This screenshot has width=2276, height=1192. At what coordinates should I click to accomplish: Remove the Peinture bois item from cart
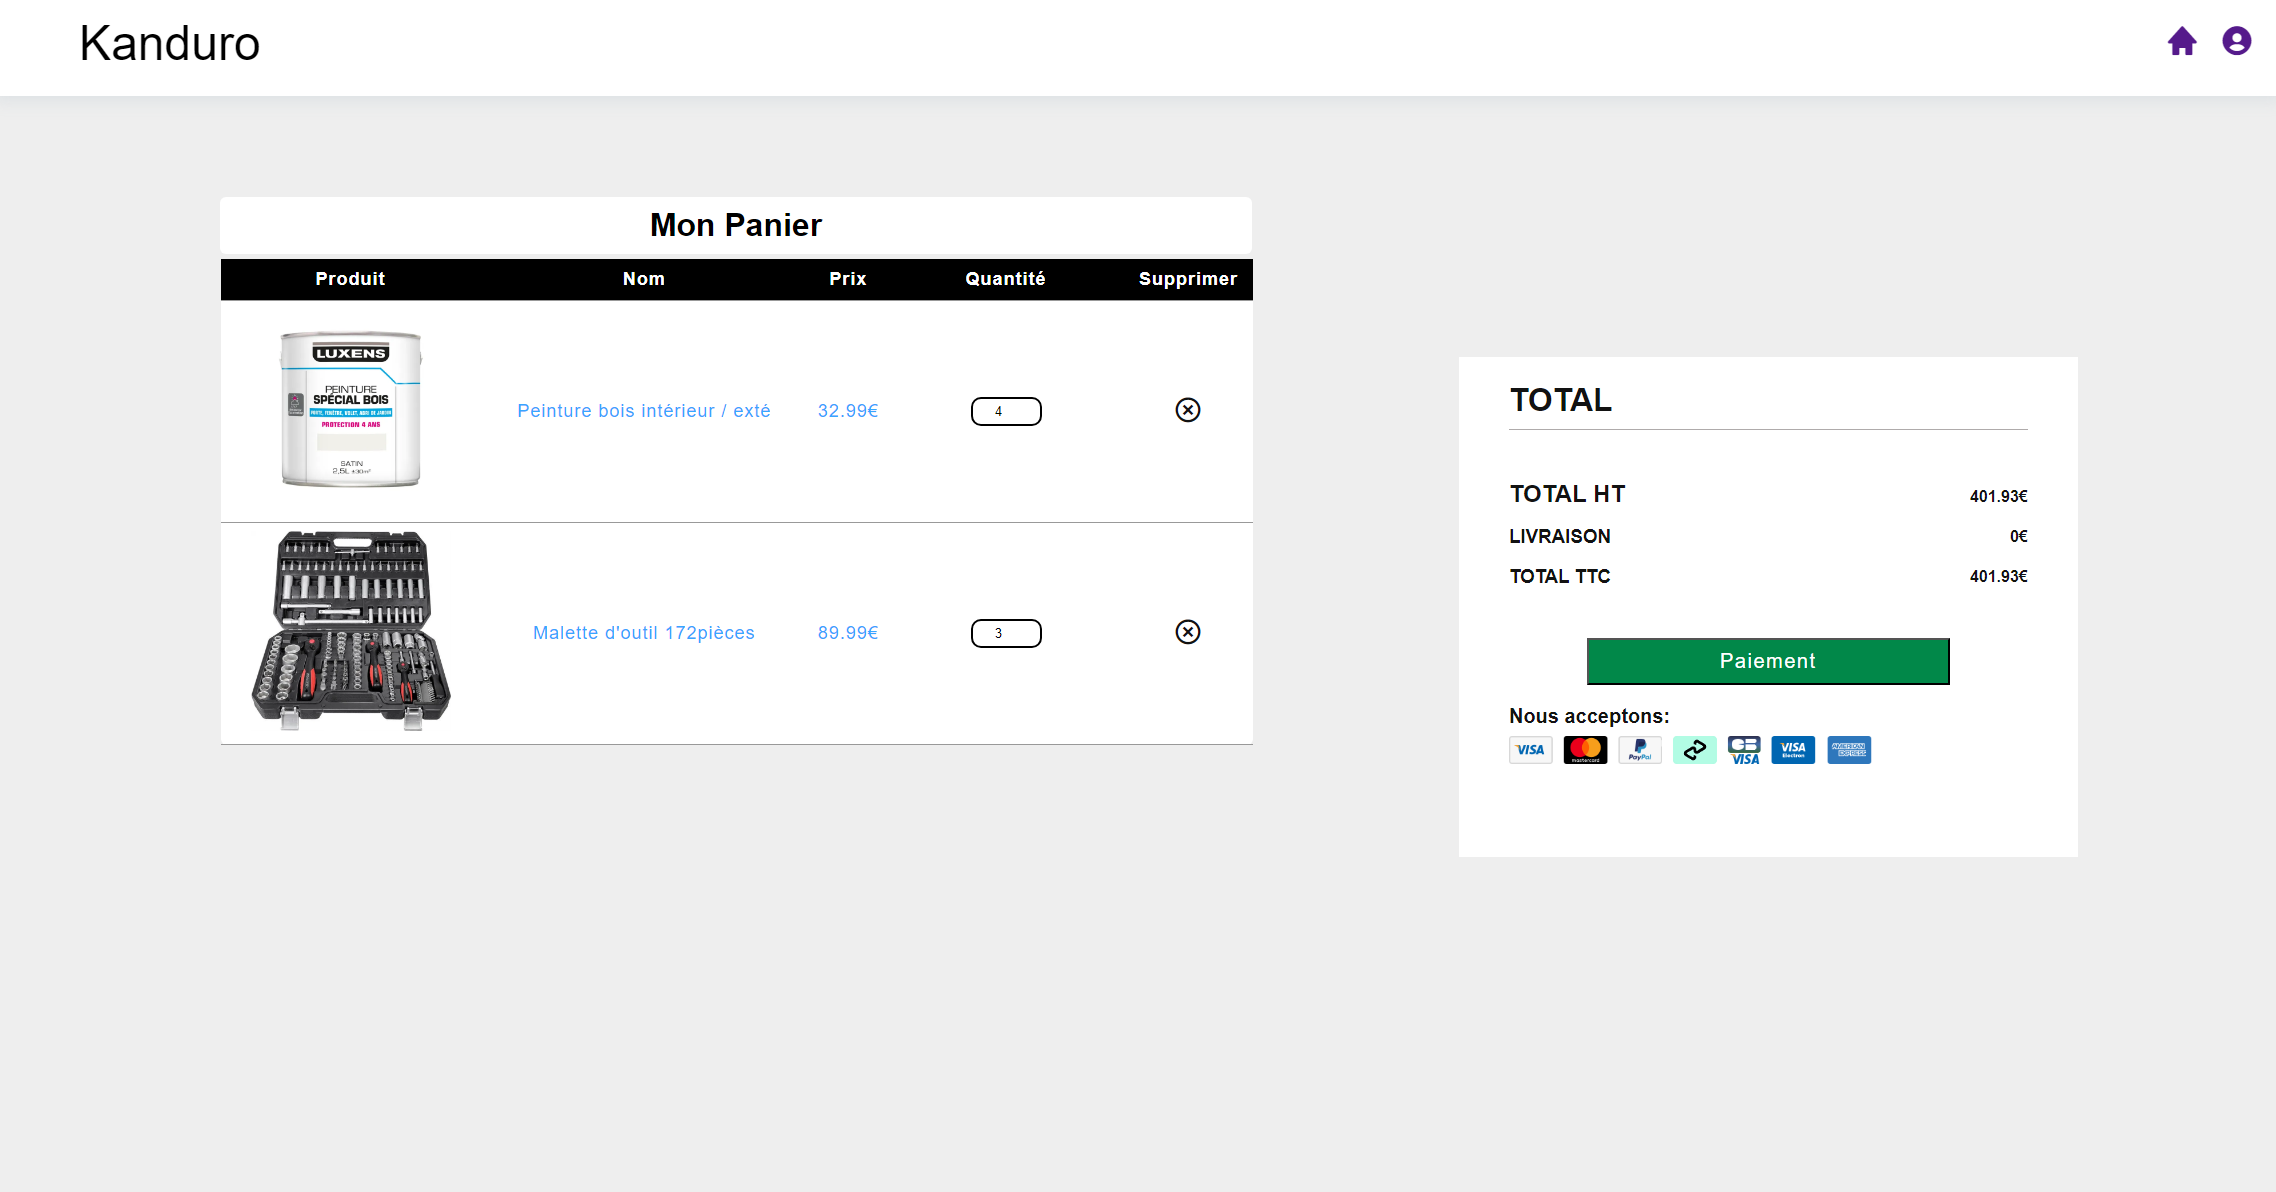(x=1187, y=410)
